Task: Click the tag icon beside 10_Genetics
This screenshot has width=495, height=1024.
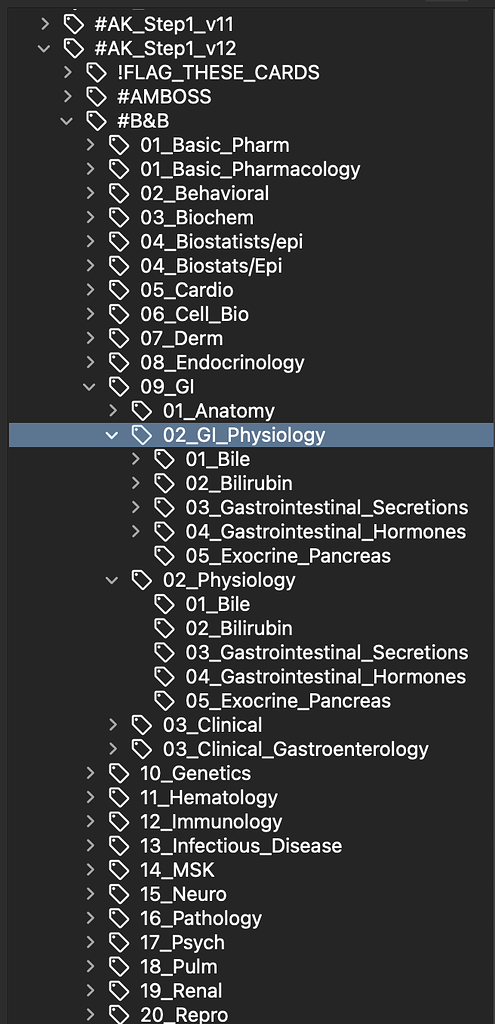Action: (x=119, y=773)
